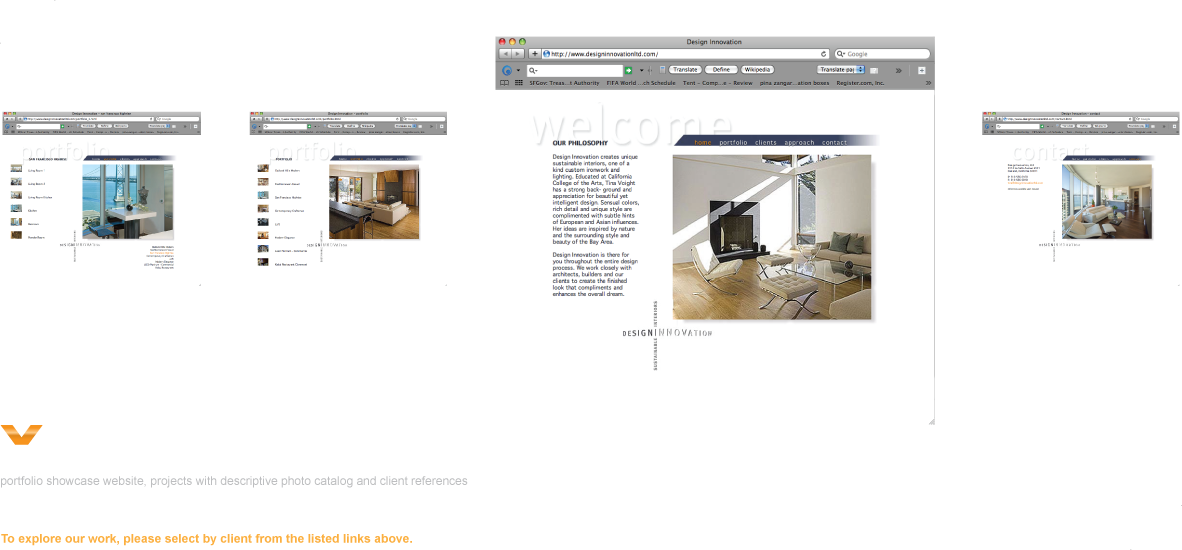
Task: Click the orange email link in the contact window
Action: [1025, 182]
